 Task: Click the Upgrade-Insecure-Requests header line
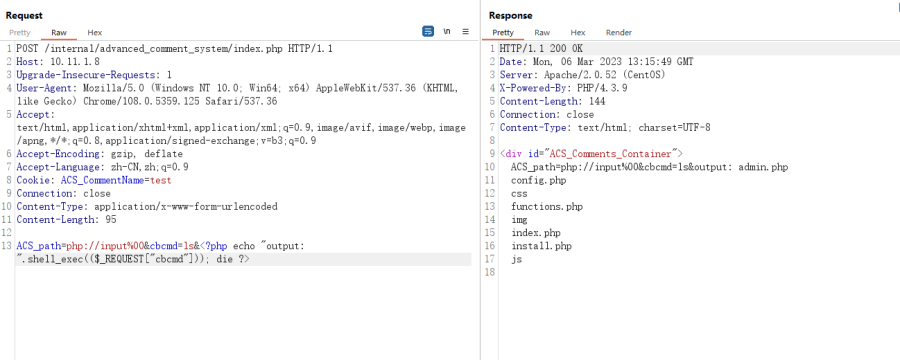coord(94,75)
